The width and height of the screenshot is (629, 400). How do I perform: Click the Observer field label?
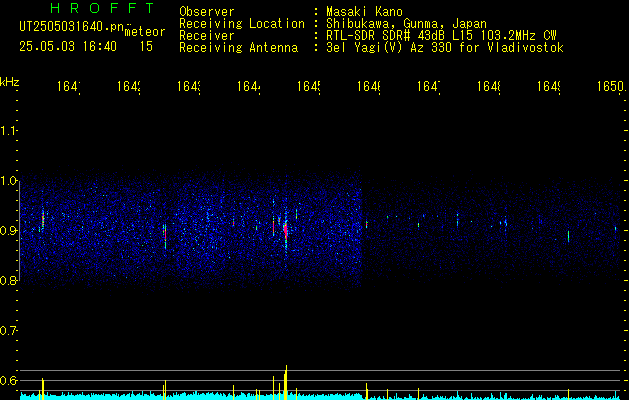(x=207, y=11)
